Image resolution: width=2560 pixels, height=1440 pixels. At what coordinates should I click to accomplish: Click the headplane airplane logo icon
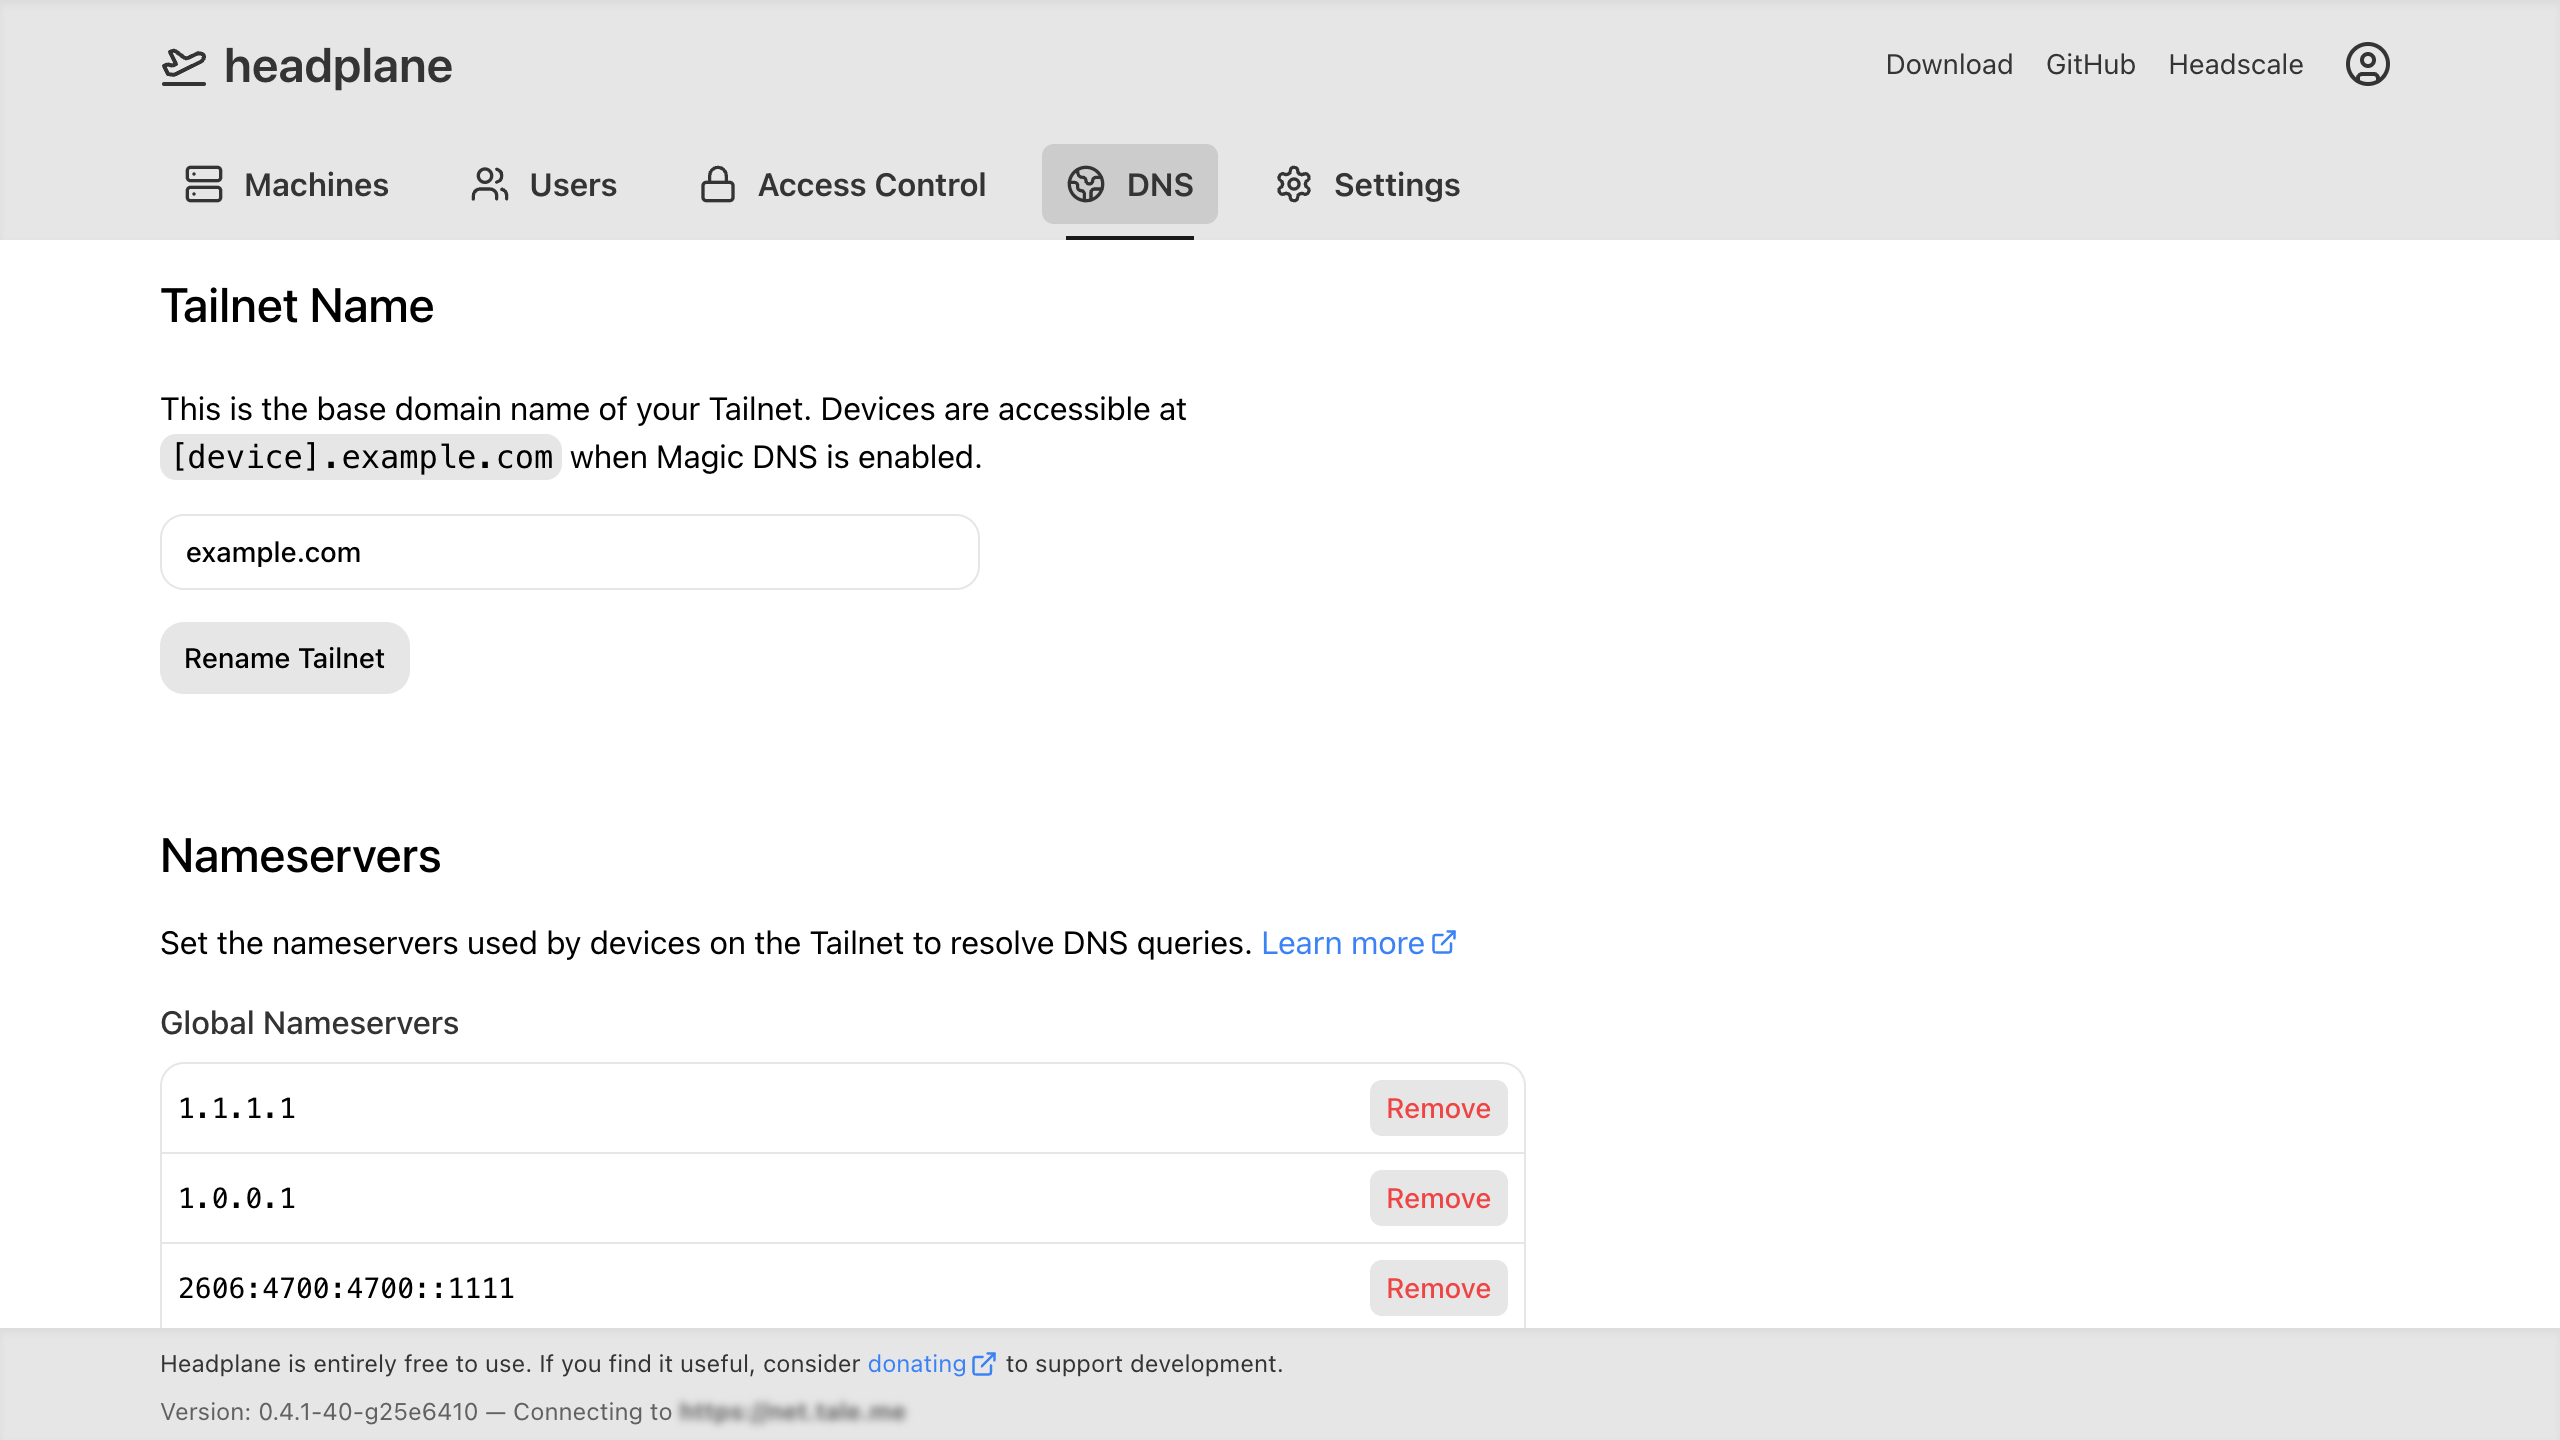pos(184,66)
